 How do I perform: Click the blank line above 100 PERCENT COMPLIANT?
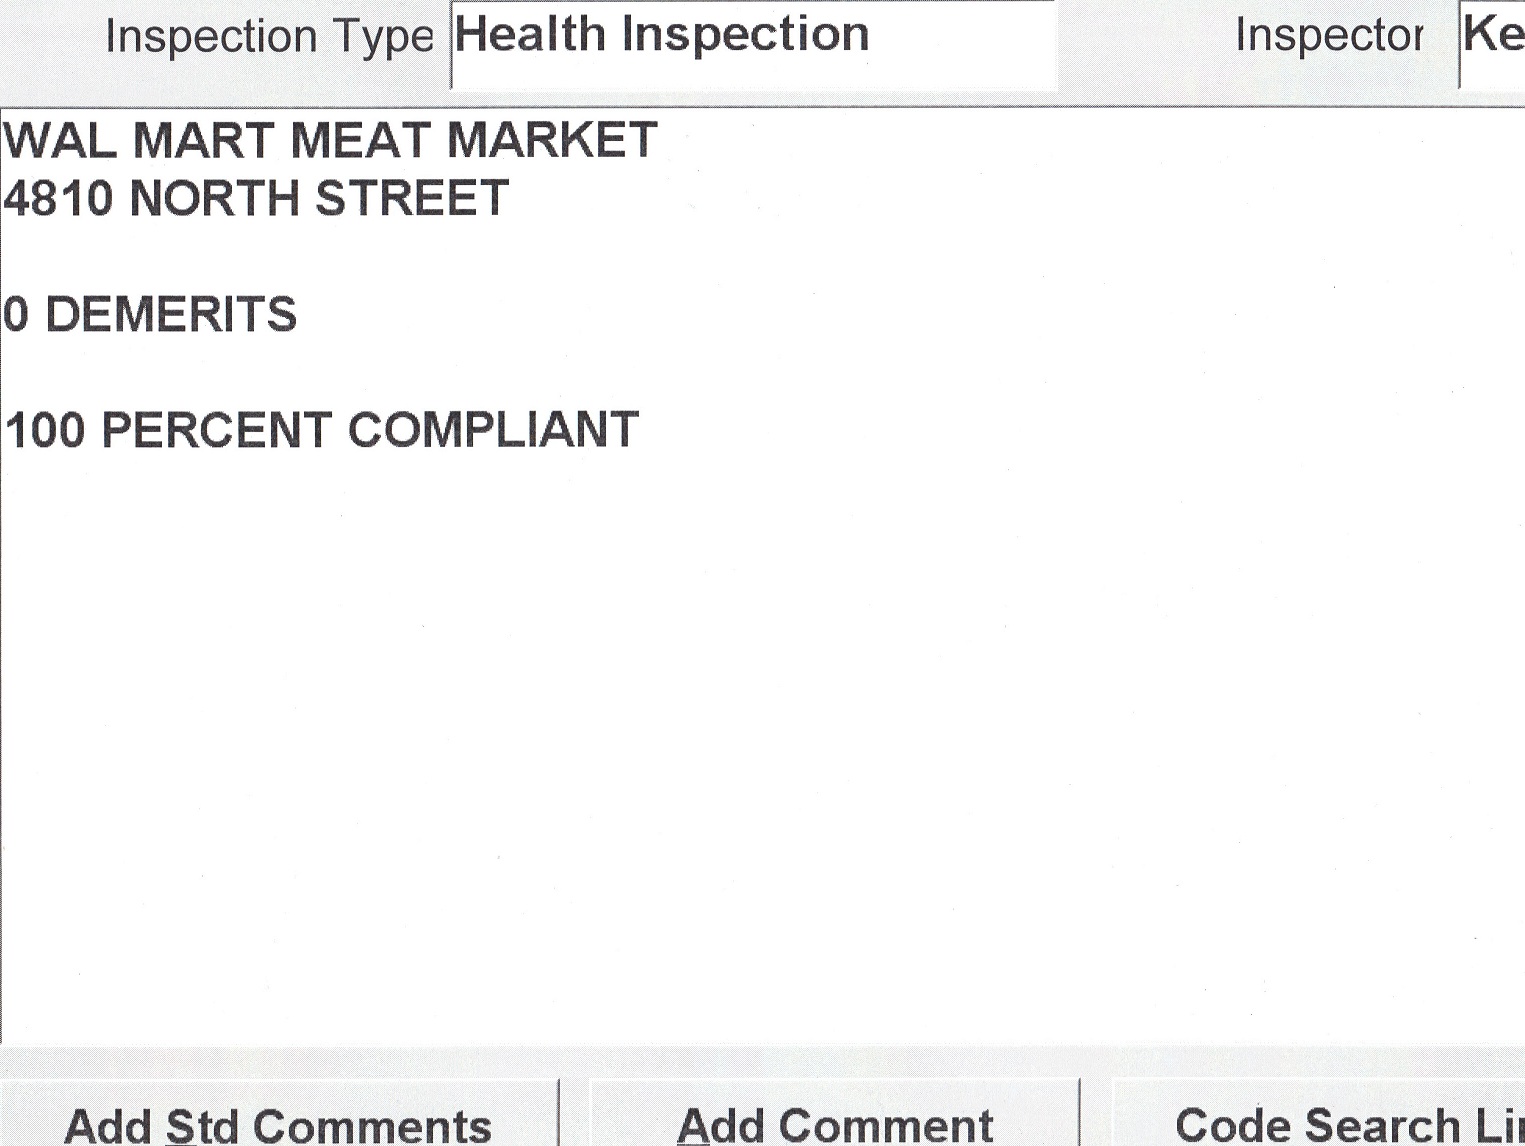300,372
